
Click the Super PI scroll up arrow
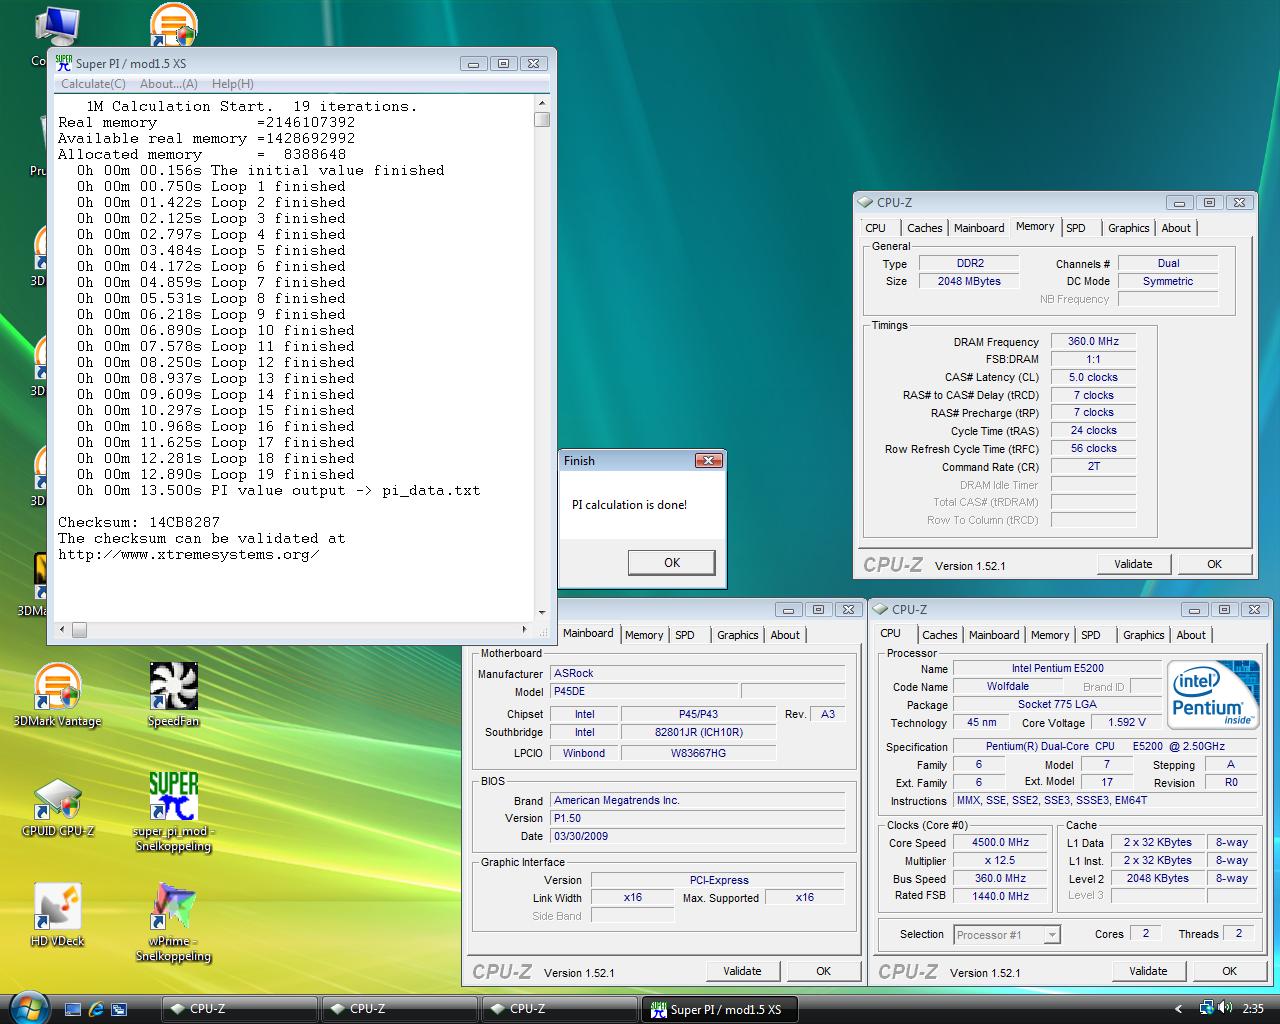pyautogui.click(x=542, y=103)
